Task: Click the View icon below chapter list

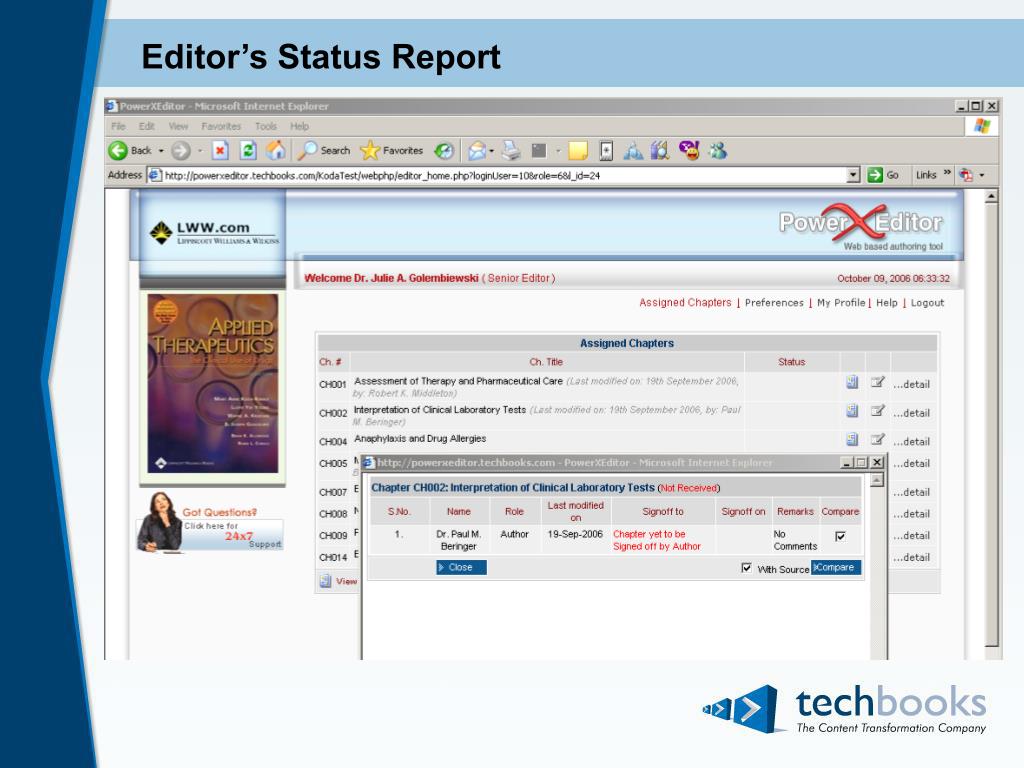Action: pyautogui.click(x=325, y=581)
